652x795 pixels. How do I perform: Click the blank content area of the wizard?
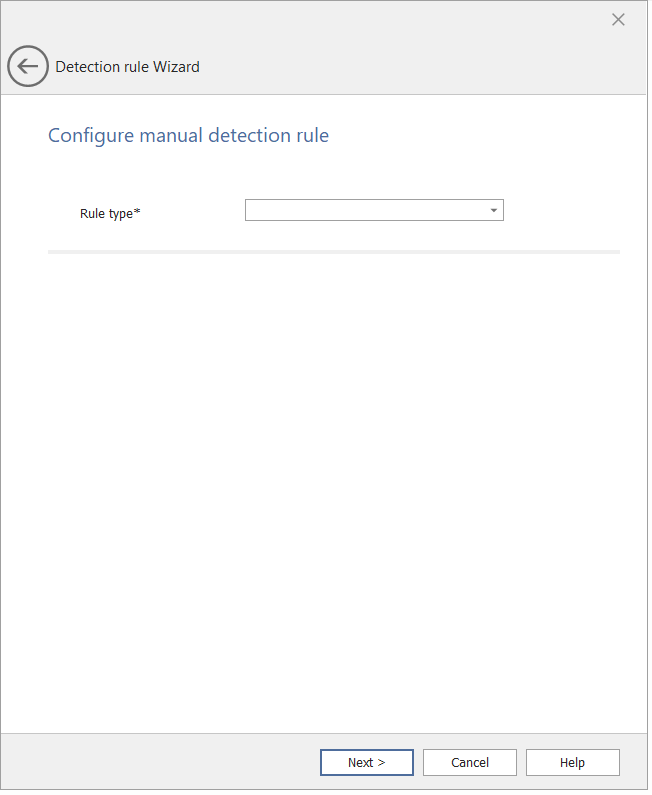333,480
